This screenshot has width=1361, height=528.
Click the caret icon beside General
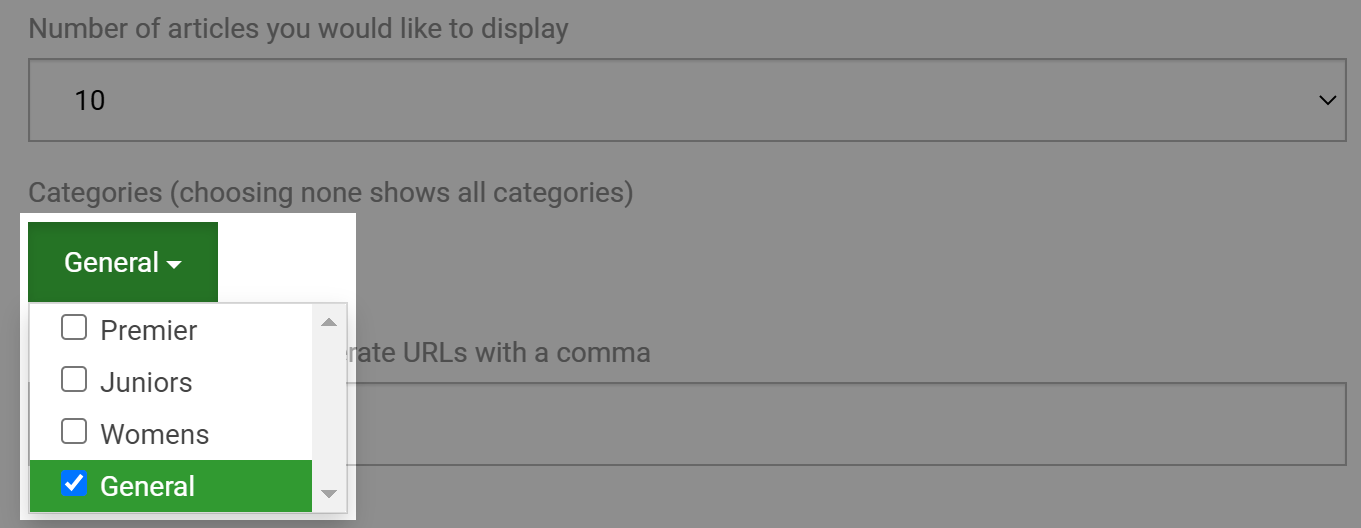174,265
